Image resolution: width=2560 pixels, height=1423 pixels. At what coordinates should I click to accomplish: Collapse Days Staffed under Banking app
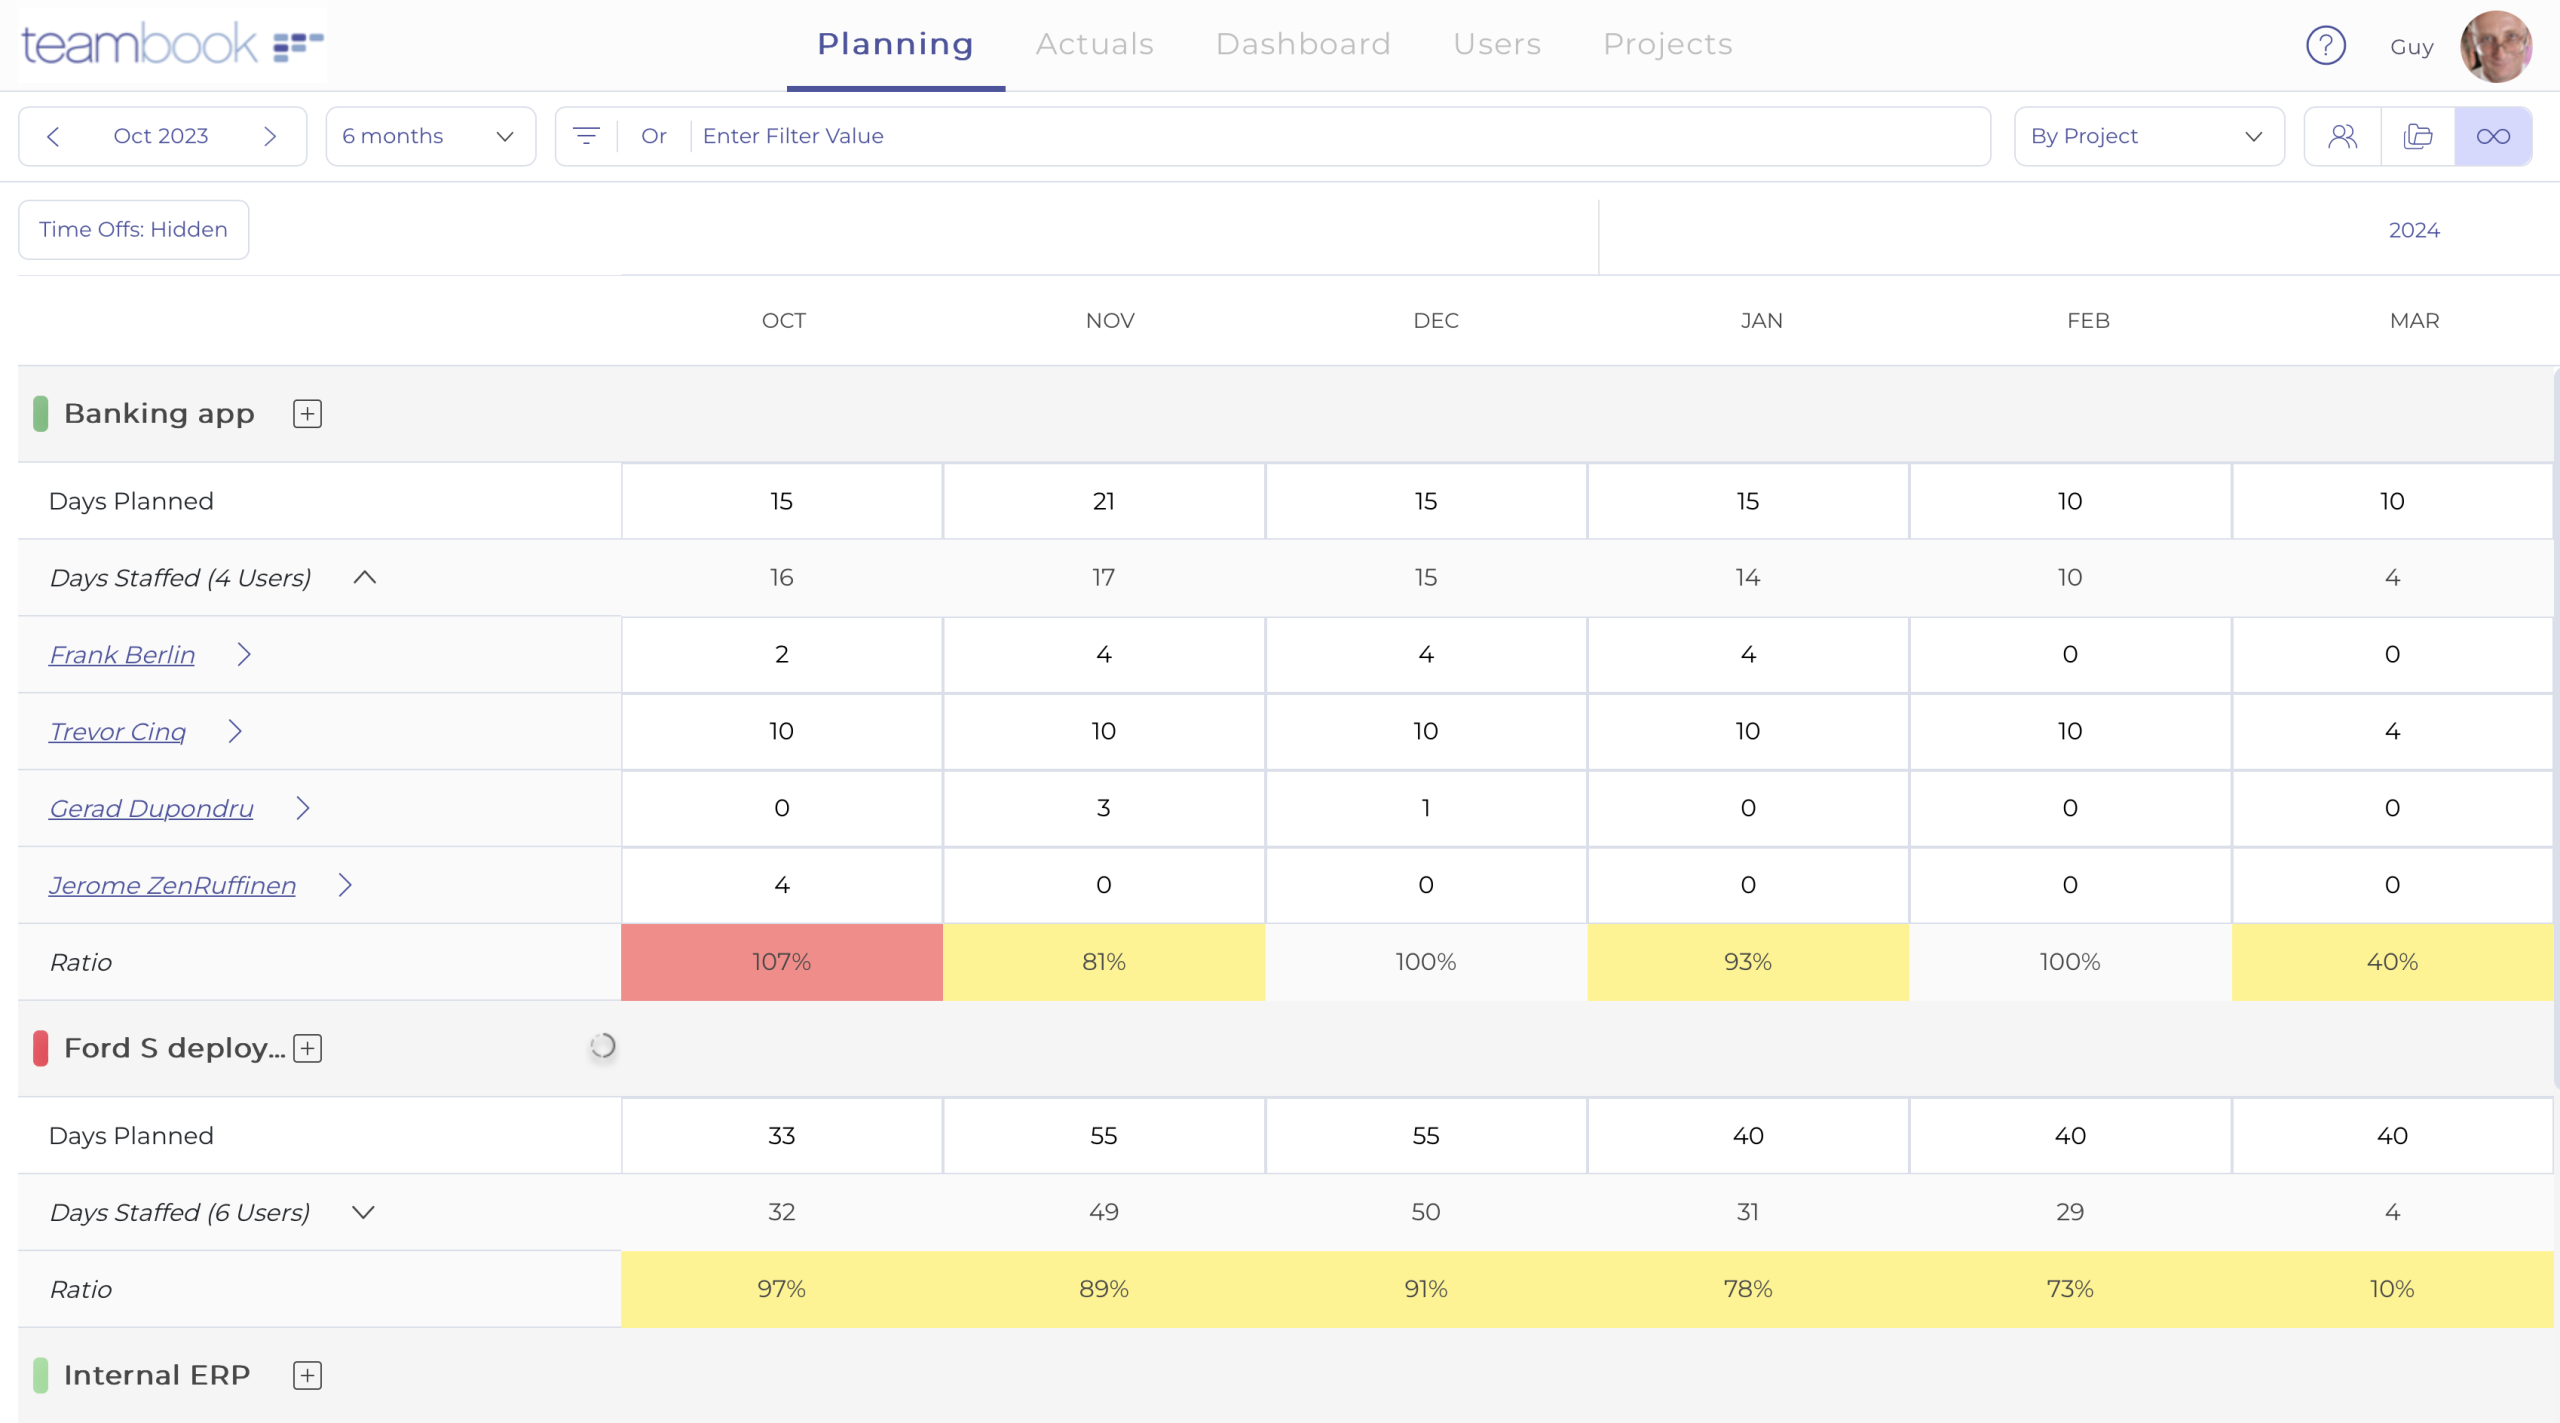pos(364,578)
